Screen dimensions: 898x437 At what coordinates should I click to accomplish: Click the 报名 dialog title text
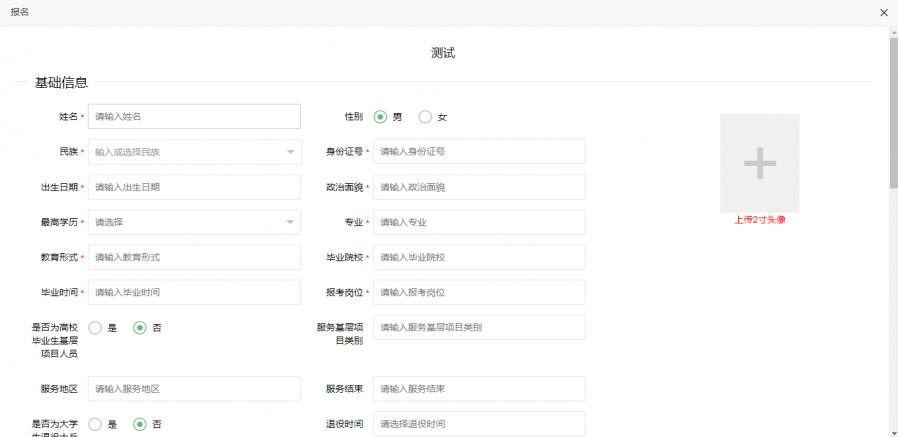tap(19, 12)
